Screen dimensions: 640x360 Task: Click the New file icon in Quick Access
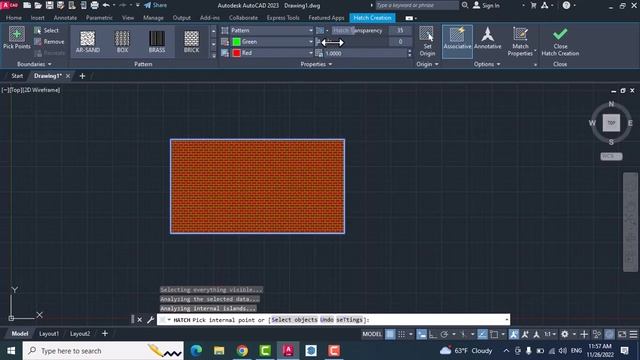pyautogui.click(x=27, y=5)
